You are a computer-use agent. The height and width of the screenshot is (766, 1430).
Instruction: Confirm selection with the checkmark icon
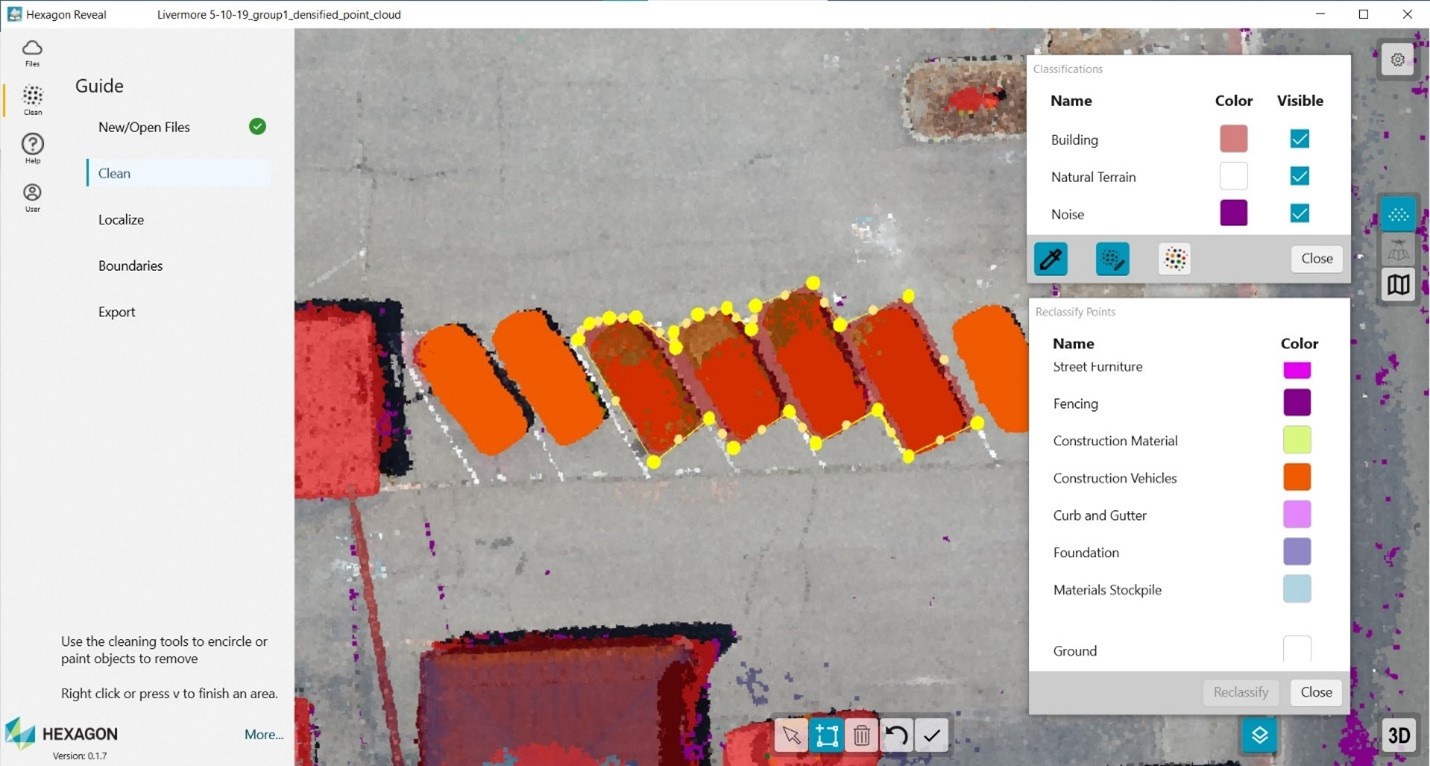pos(932,736)
